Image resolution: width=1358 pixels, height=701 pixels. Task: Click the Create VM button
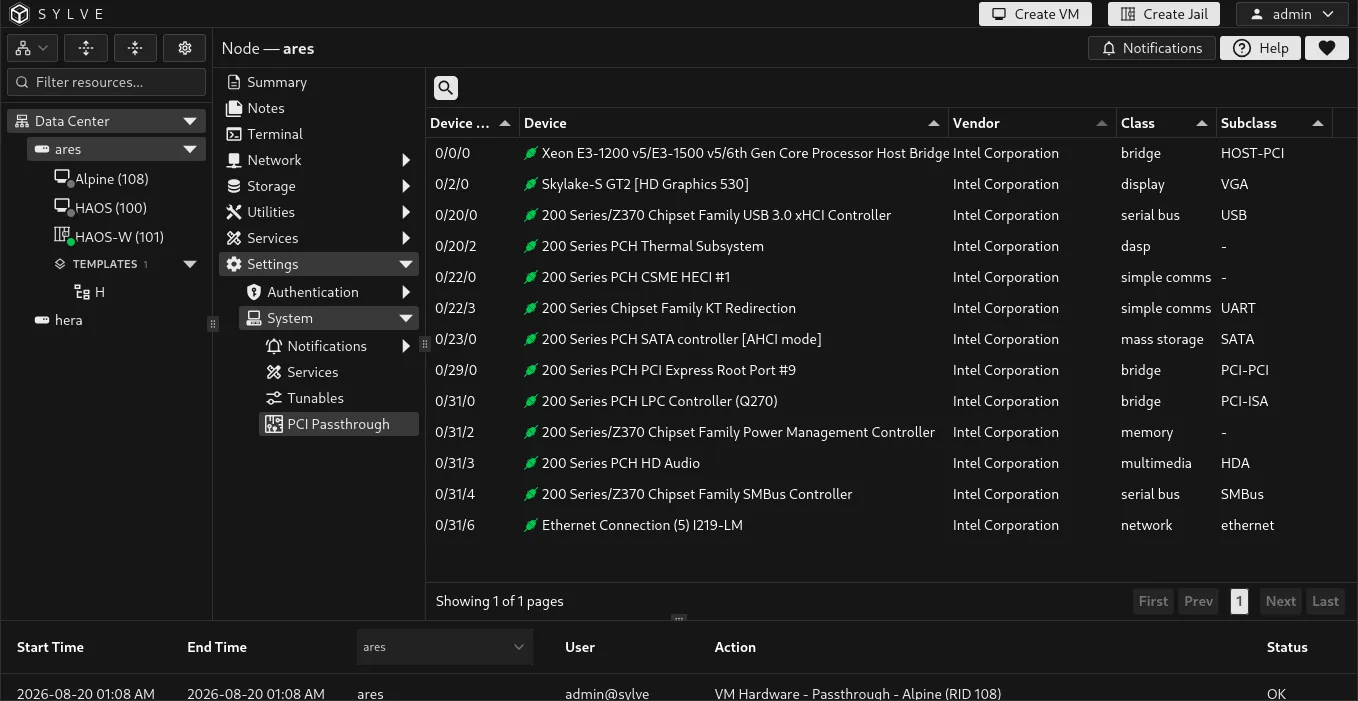pyautogui.click(x=1035, y=14)
